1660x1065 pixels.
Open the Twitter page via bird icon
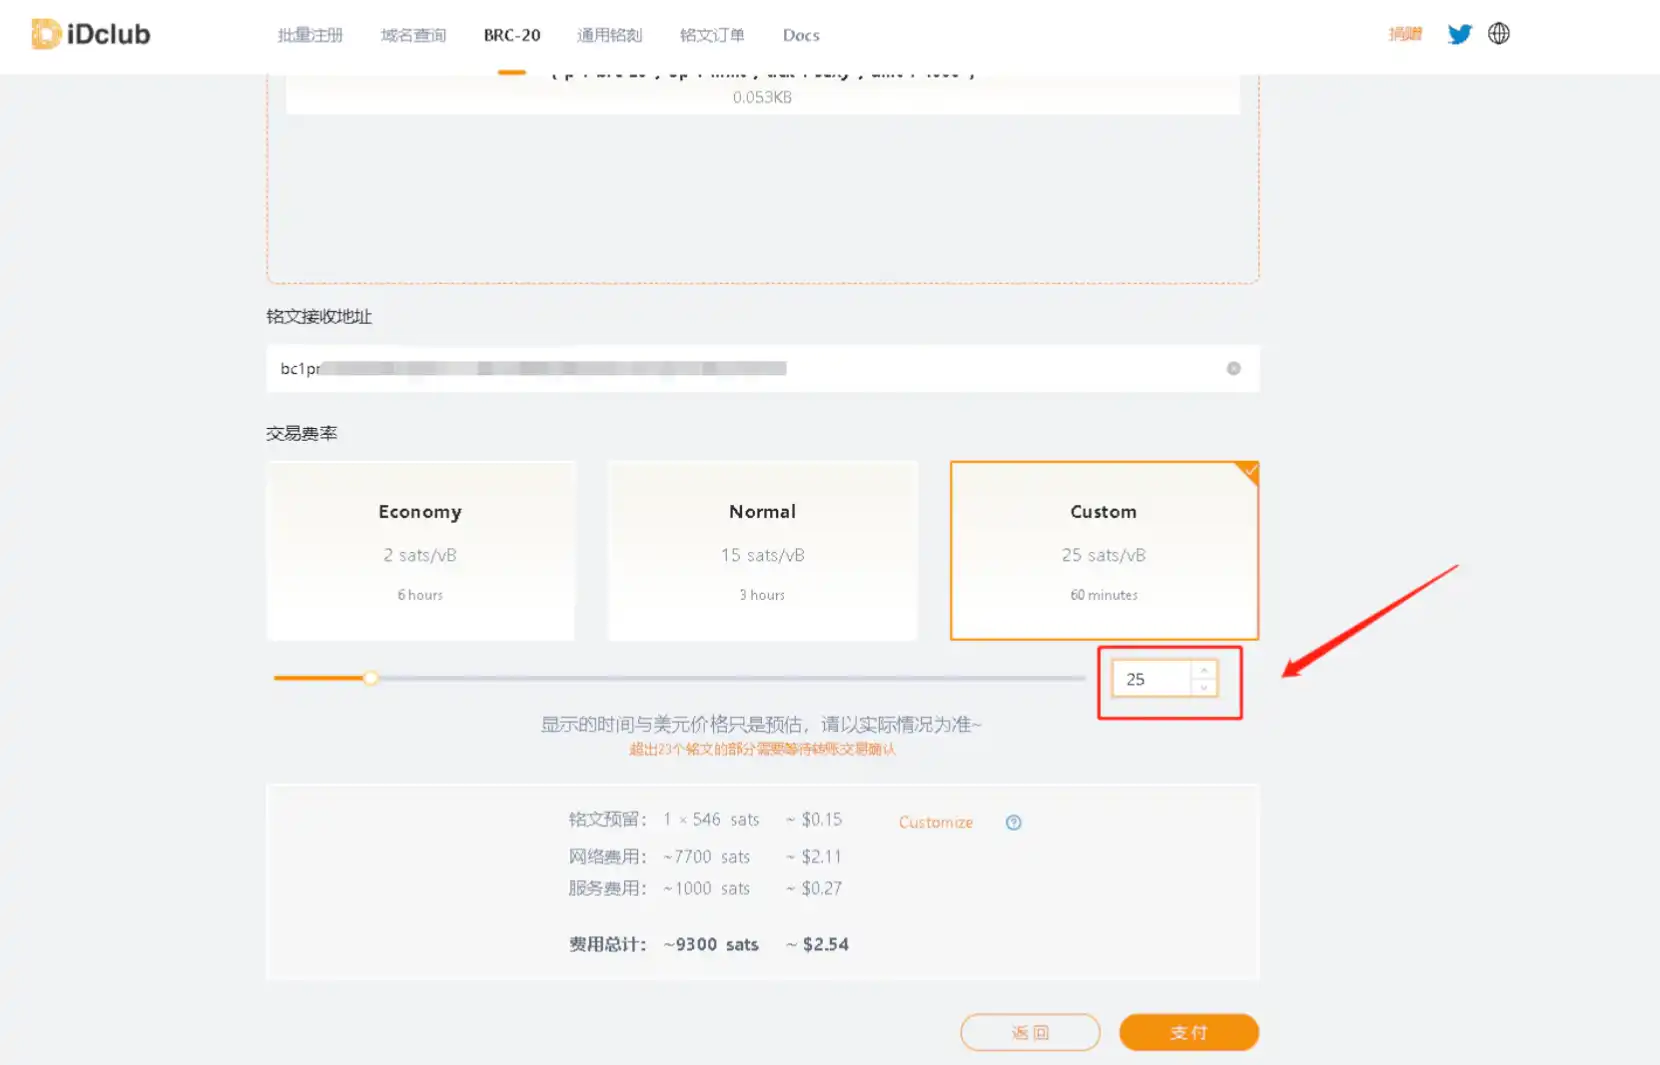(1459, 33)
